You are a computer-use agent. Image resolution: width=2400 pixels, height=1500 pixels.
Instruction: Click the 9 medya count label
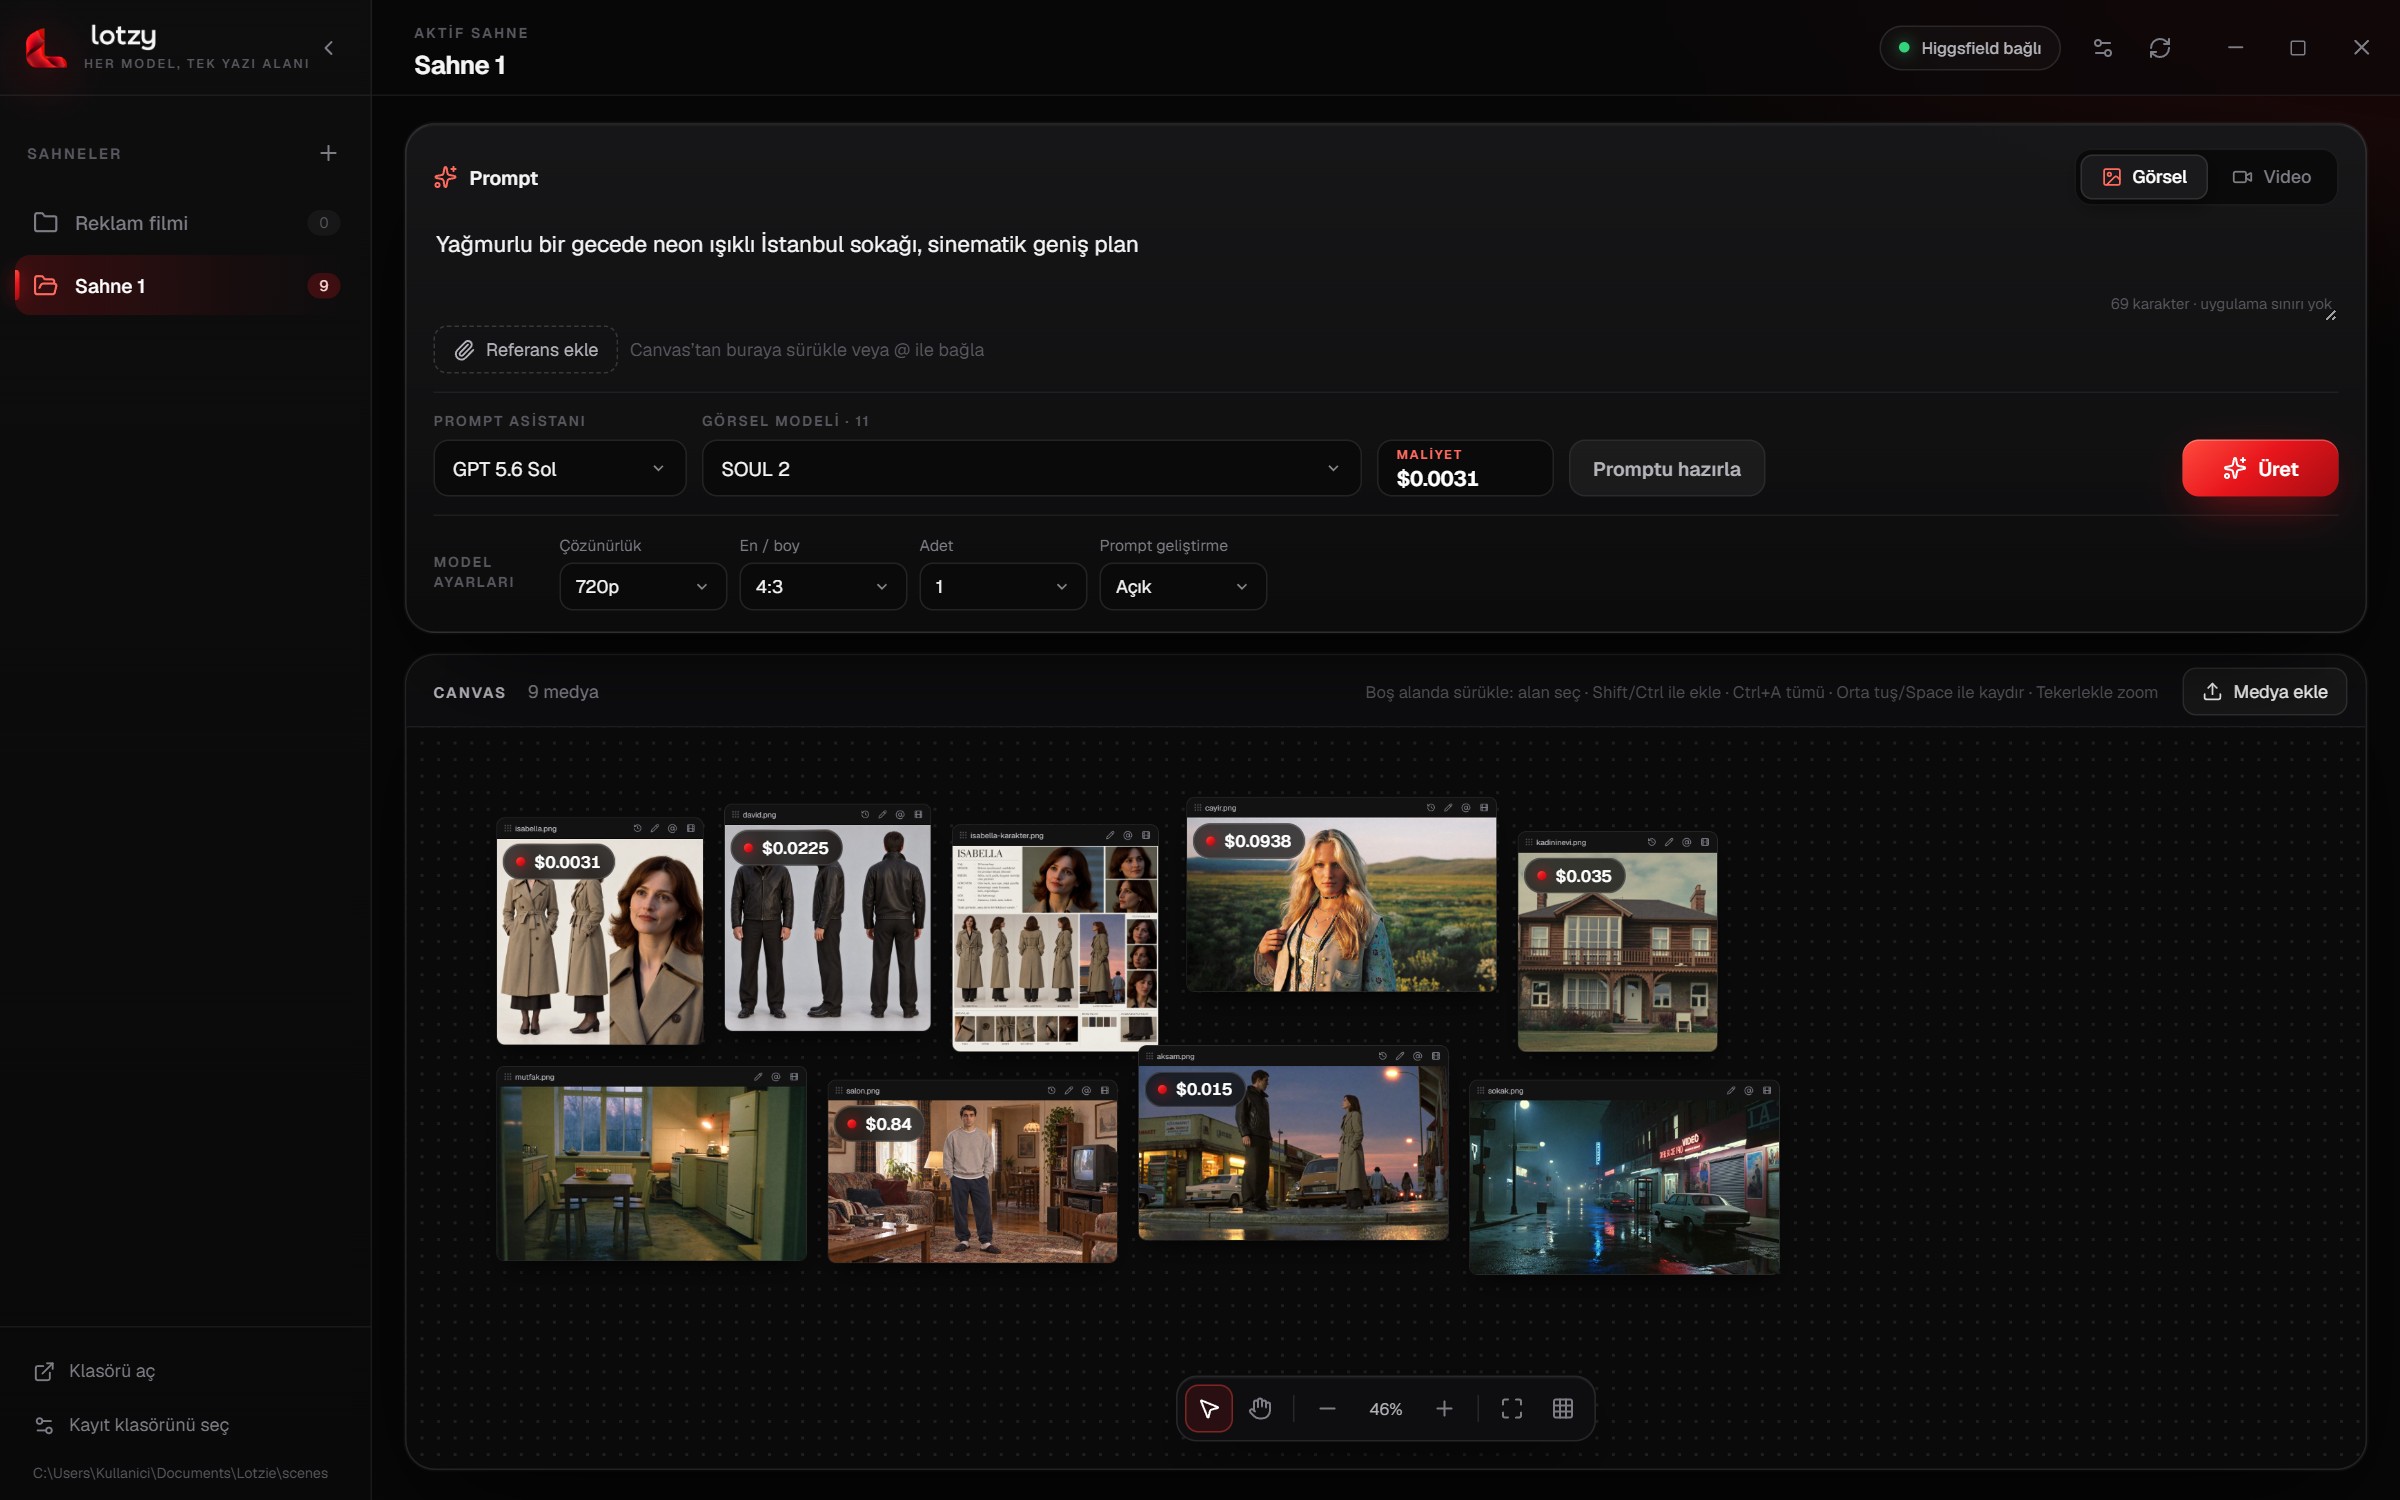(563, 692)
